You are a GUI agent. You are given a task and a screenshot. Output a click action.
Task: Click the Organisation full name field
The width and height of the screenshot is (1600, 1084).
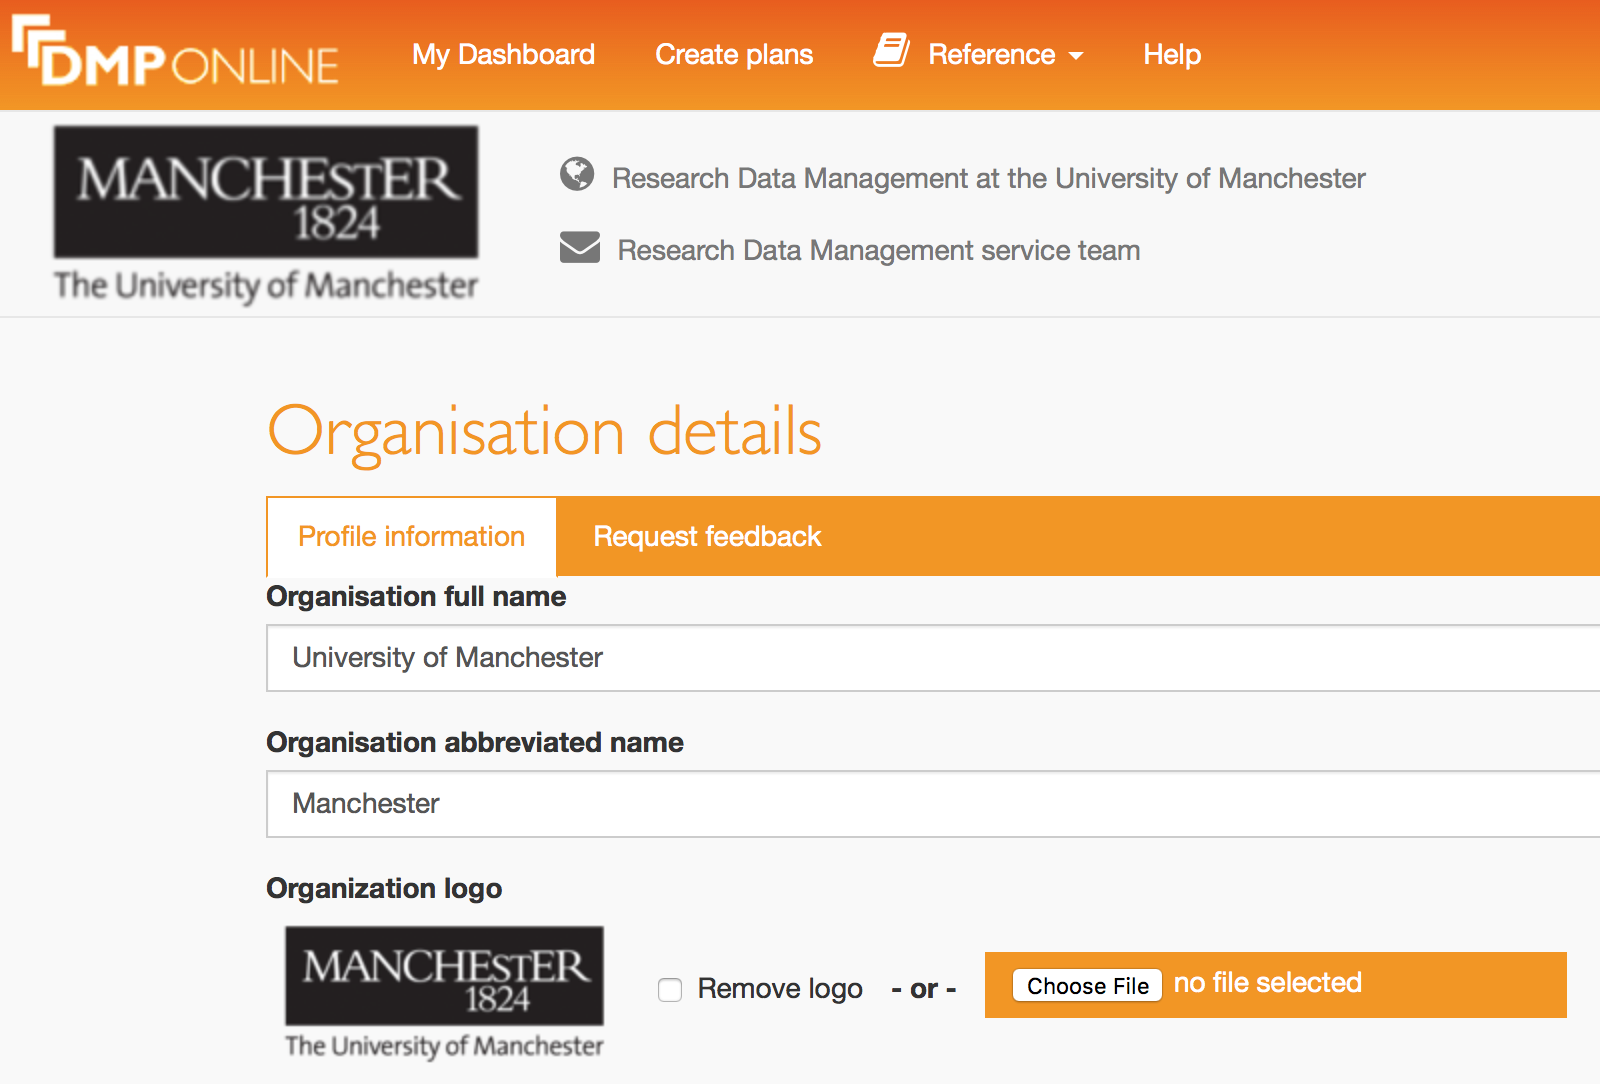coord(933,658)
